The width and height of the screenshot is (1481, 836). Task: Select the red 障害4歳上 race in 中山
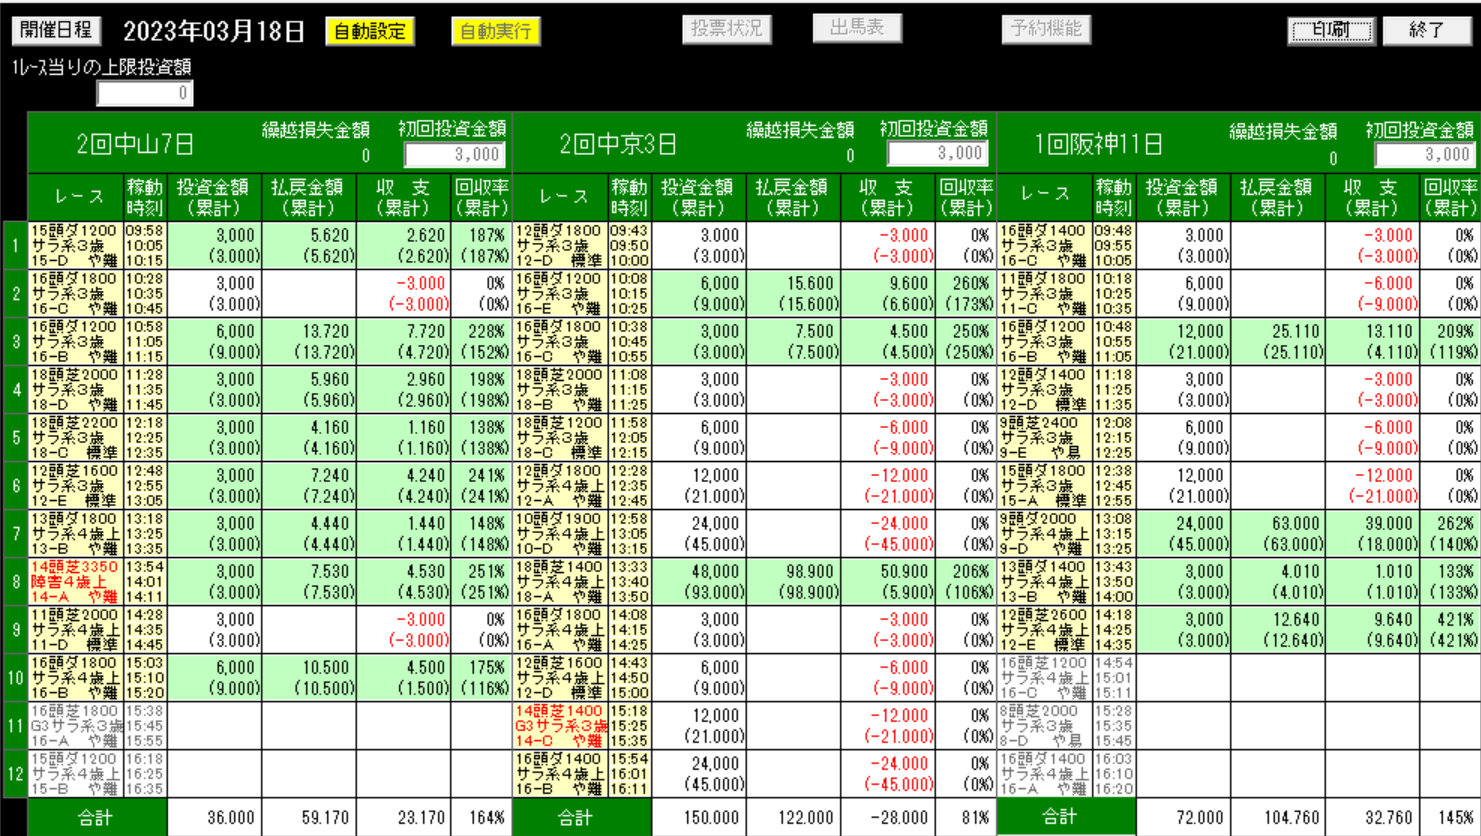coord(75,581)
